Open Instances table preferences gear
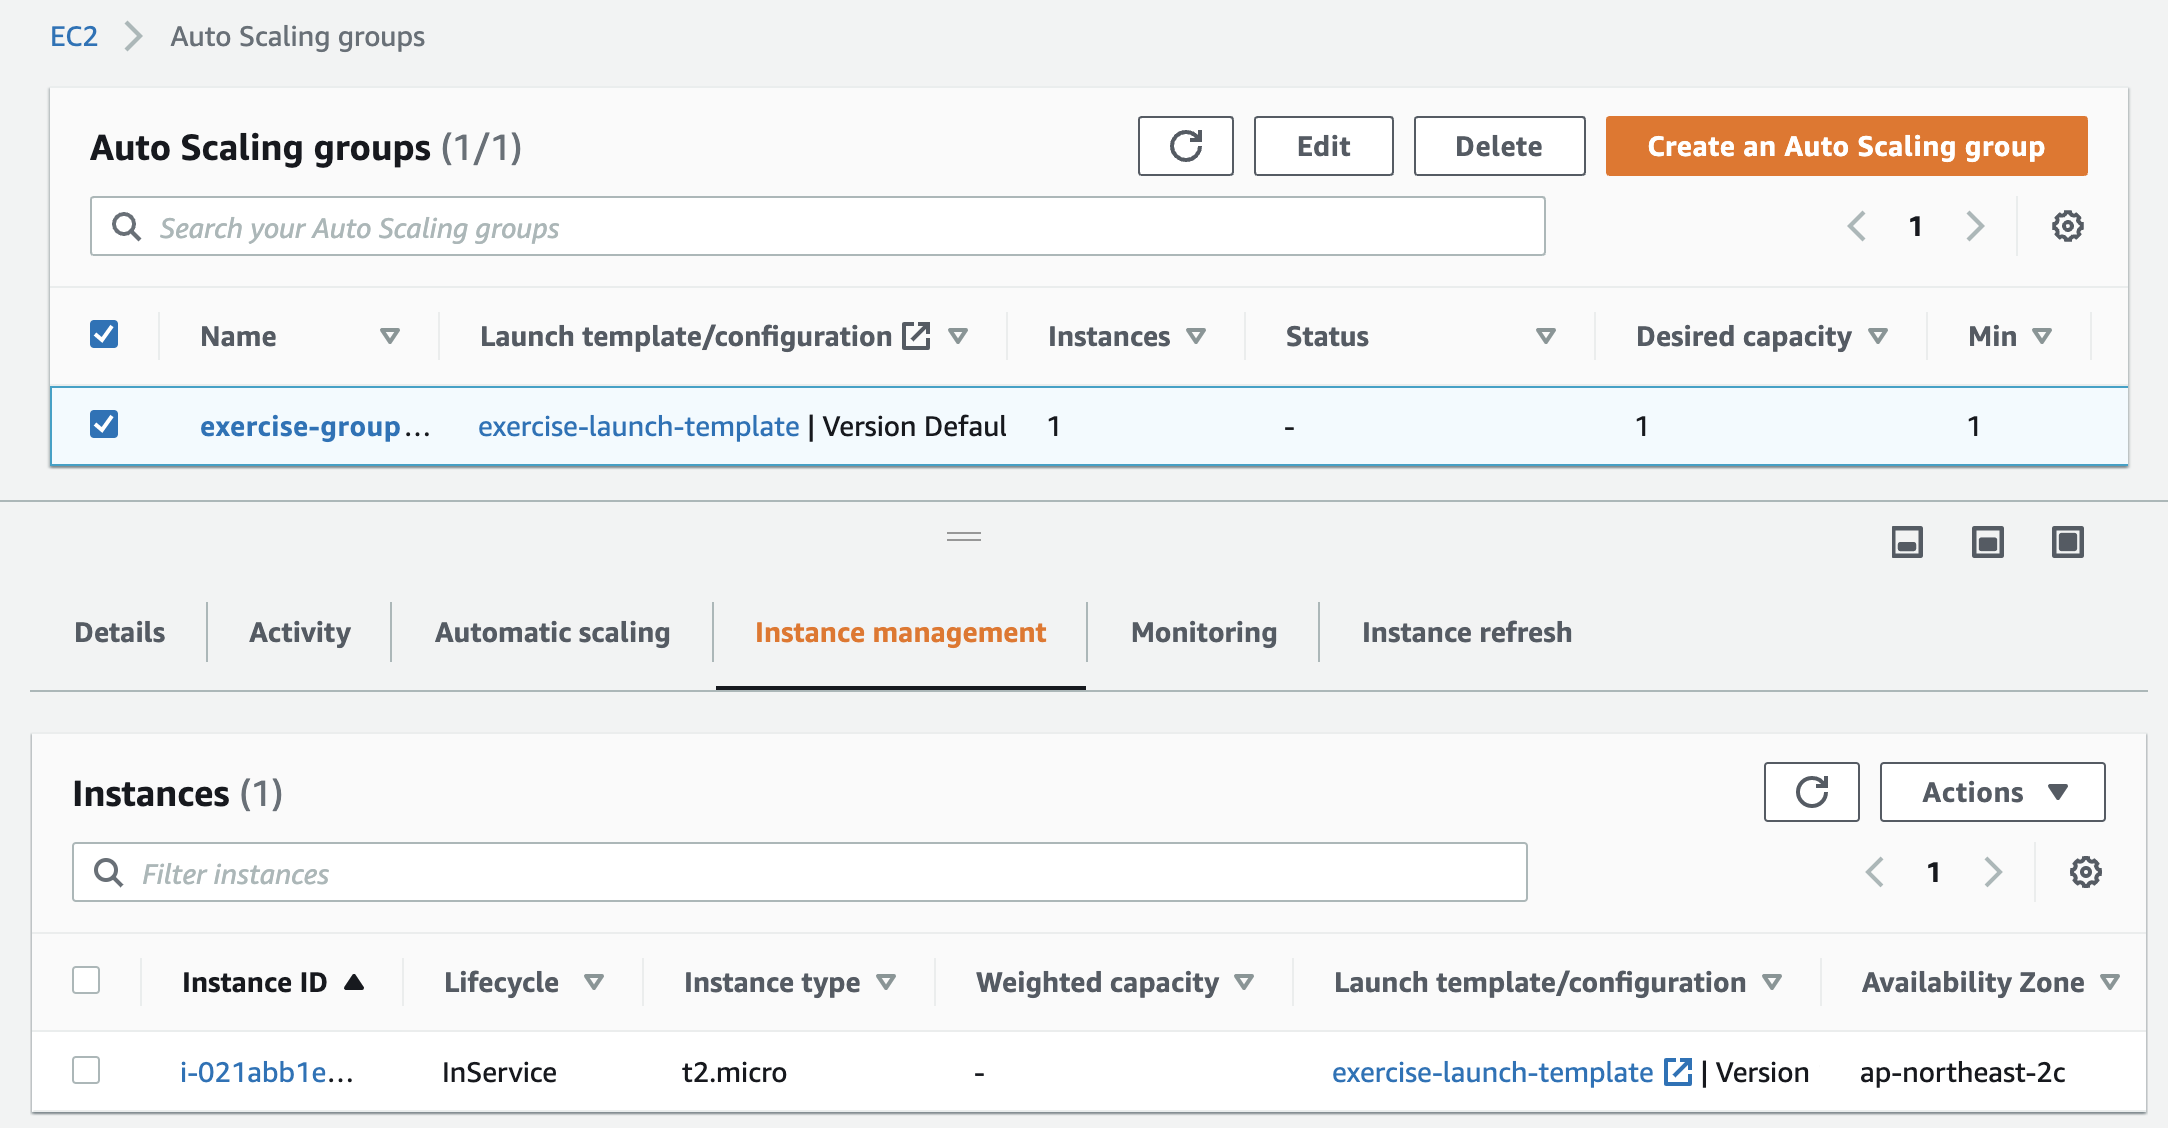 (x=2085, y=872)
